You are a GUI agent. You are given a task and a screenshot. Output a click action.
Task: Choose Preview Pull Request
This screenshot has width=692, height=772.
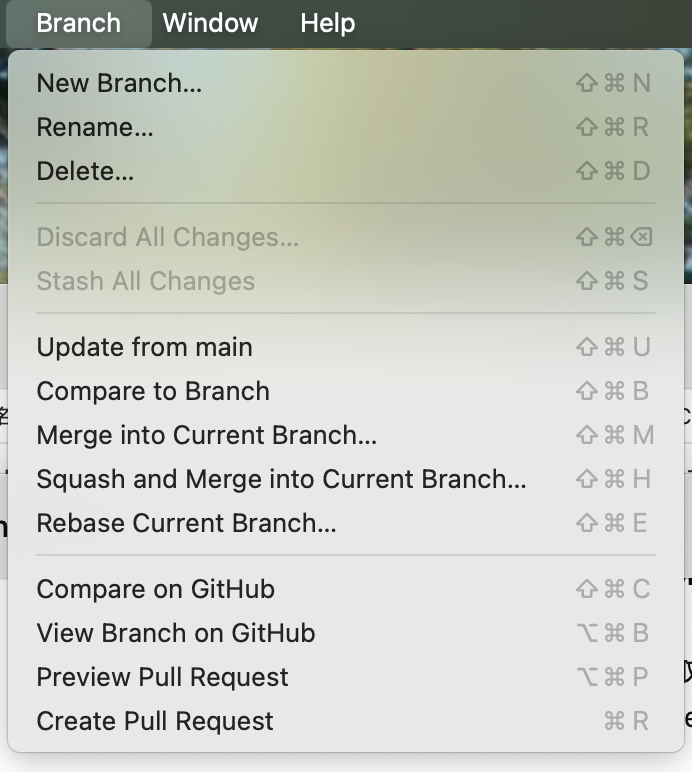[346, 677]
